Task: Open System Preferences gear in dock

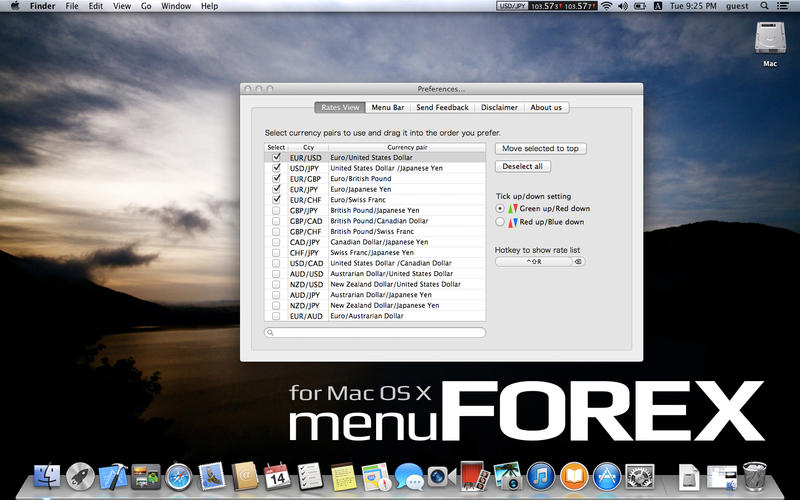Action: tap(639, 477)
